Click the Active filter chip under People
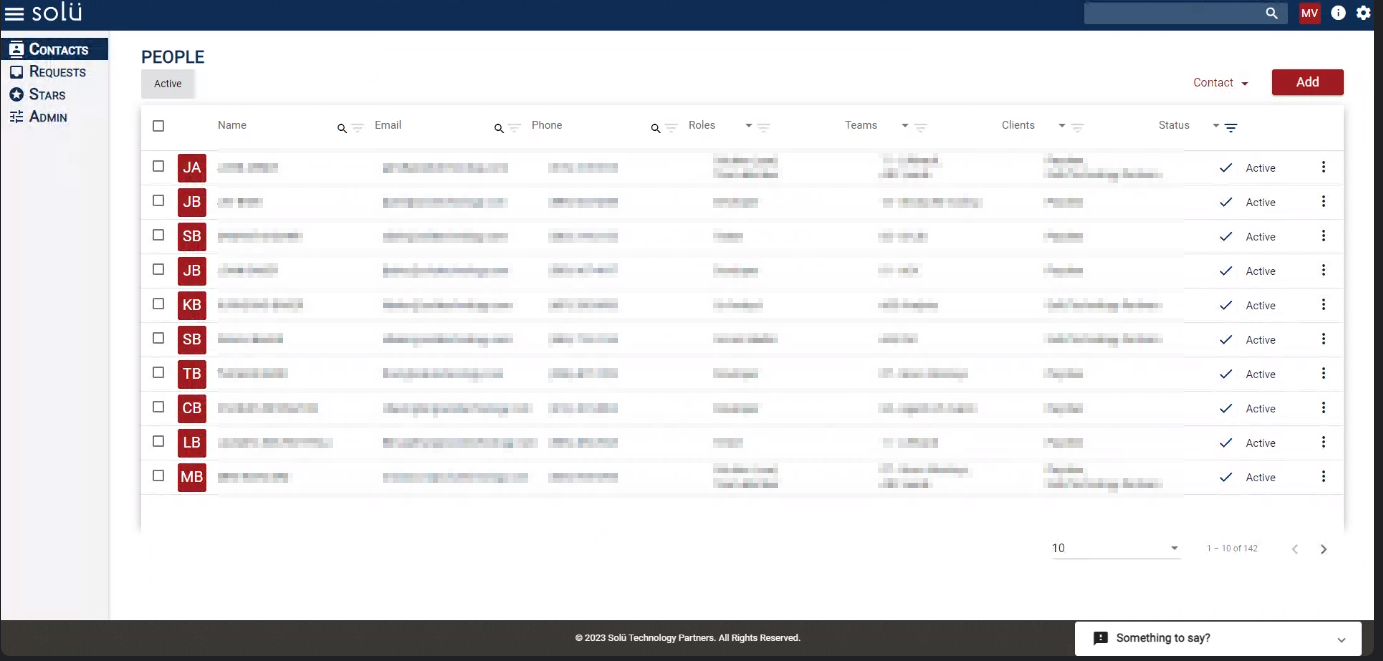This screenshot has height=661, width=1383. pos(168,84)
